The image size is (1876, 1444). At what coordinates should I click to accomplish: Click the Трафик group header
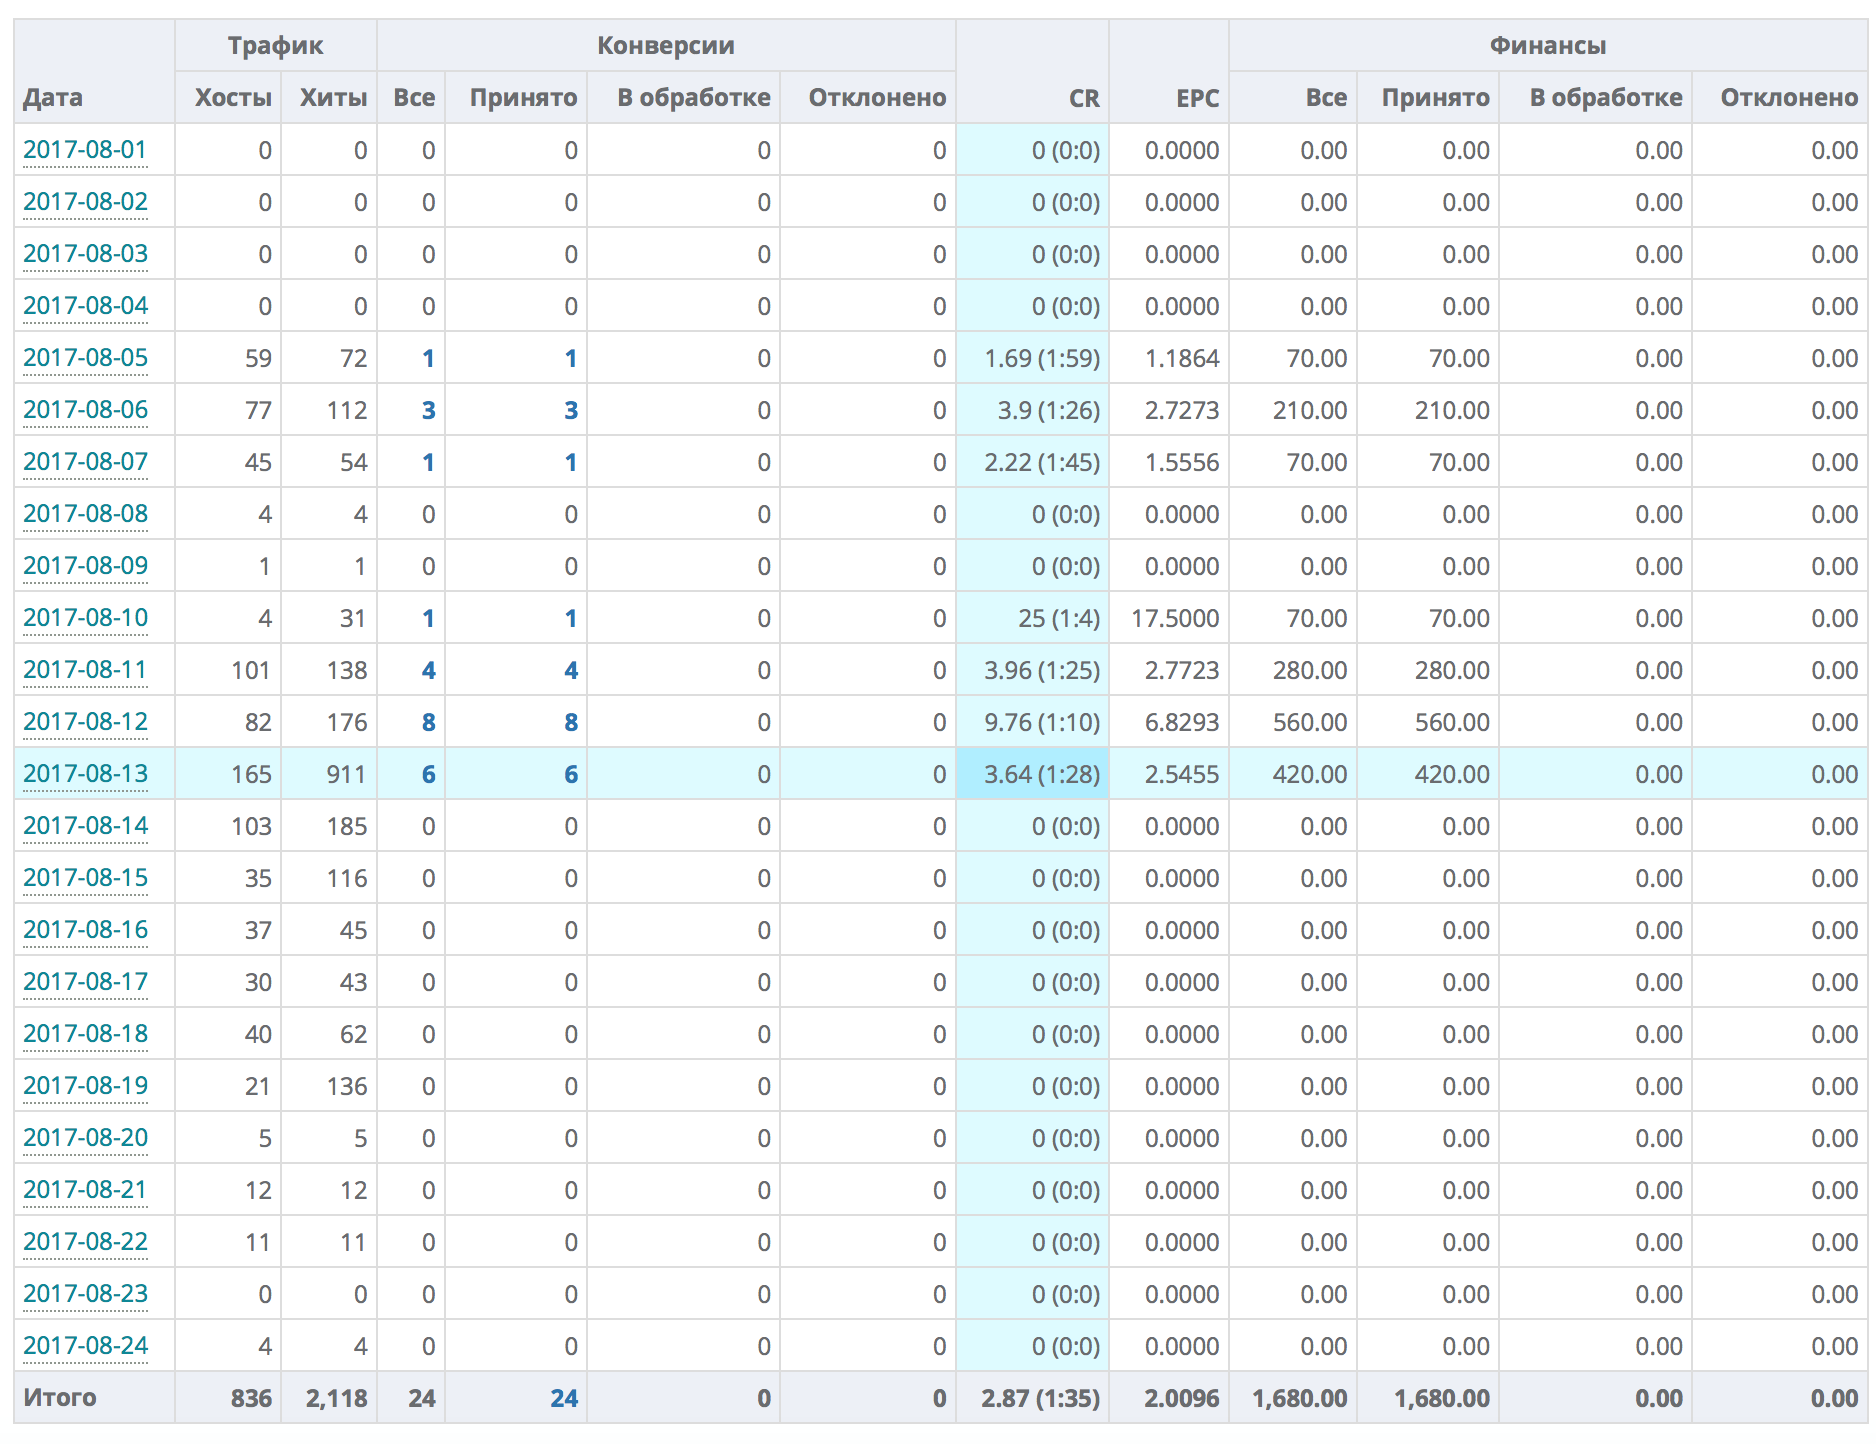275,46
